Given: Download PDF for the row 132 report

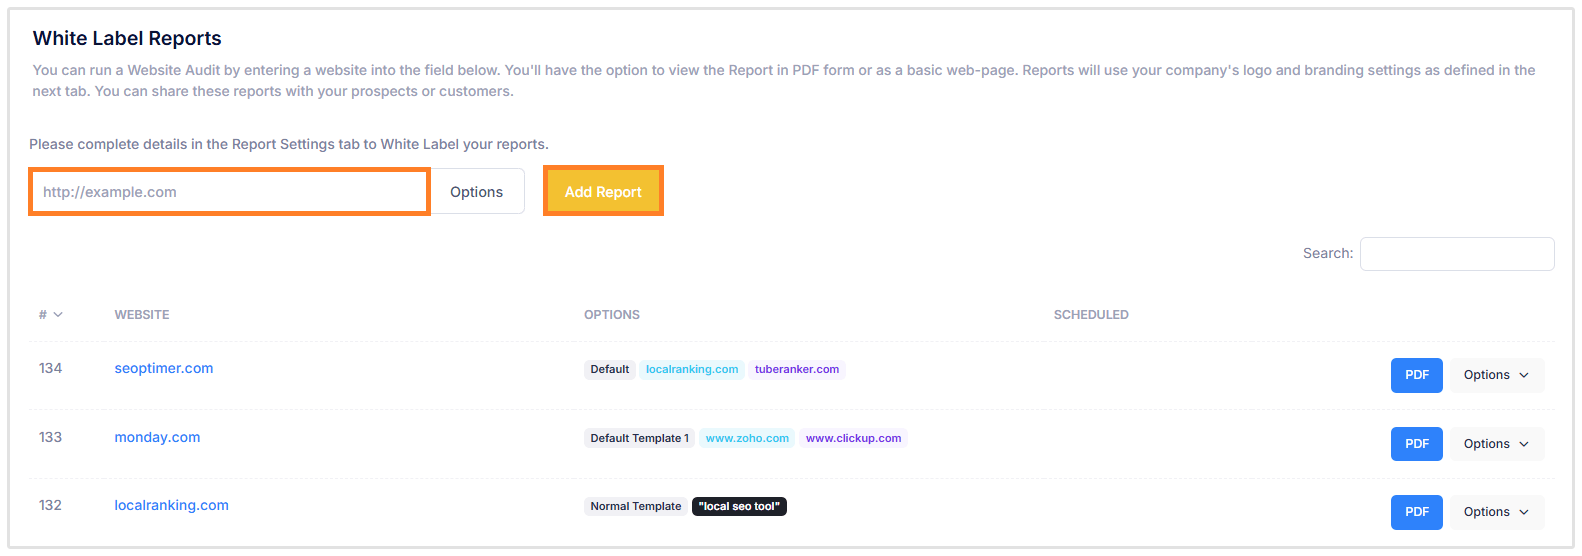Looking at the screenshot, I should point(1416,512).
